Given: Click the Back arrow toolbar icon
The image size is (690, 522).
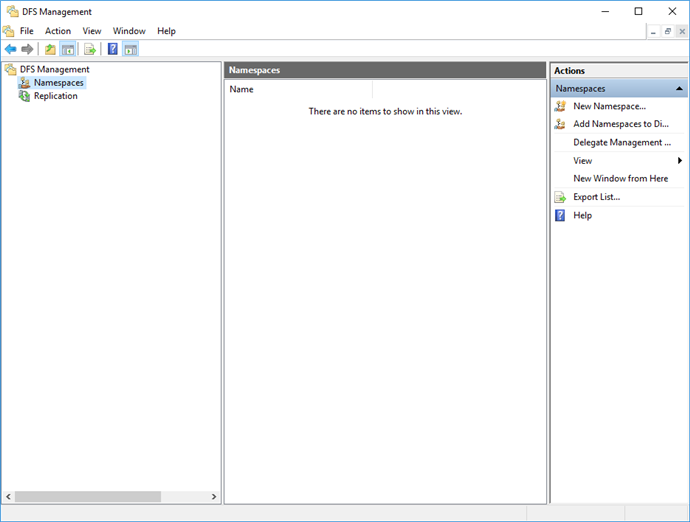Looking at the screenshot, I should coord(11,49).
